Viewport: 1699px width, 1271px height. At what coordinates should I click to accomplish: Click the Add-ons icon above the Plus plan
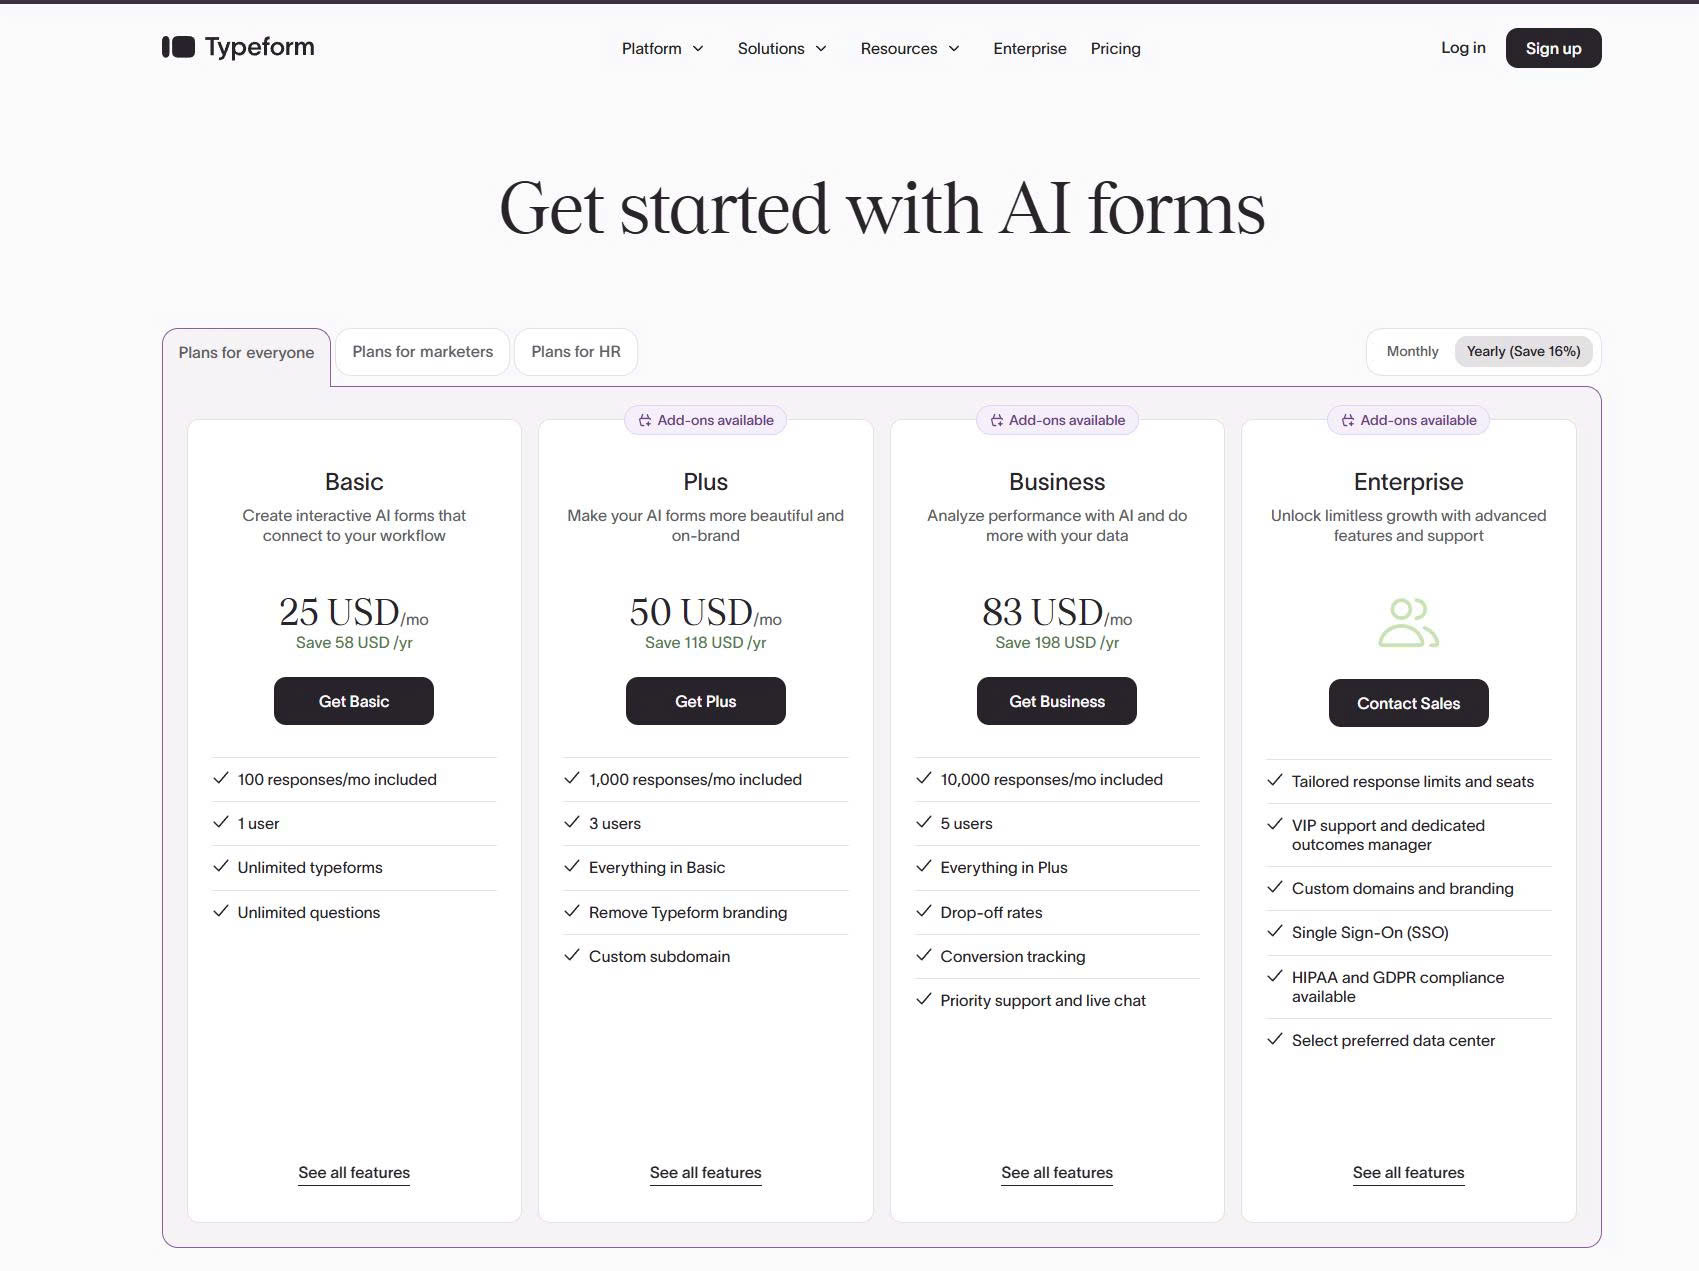(x=644, y=420)
